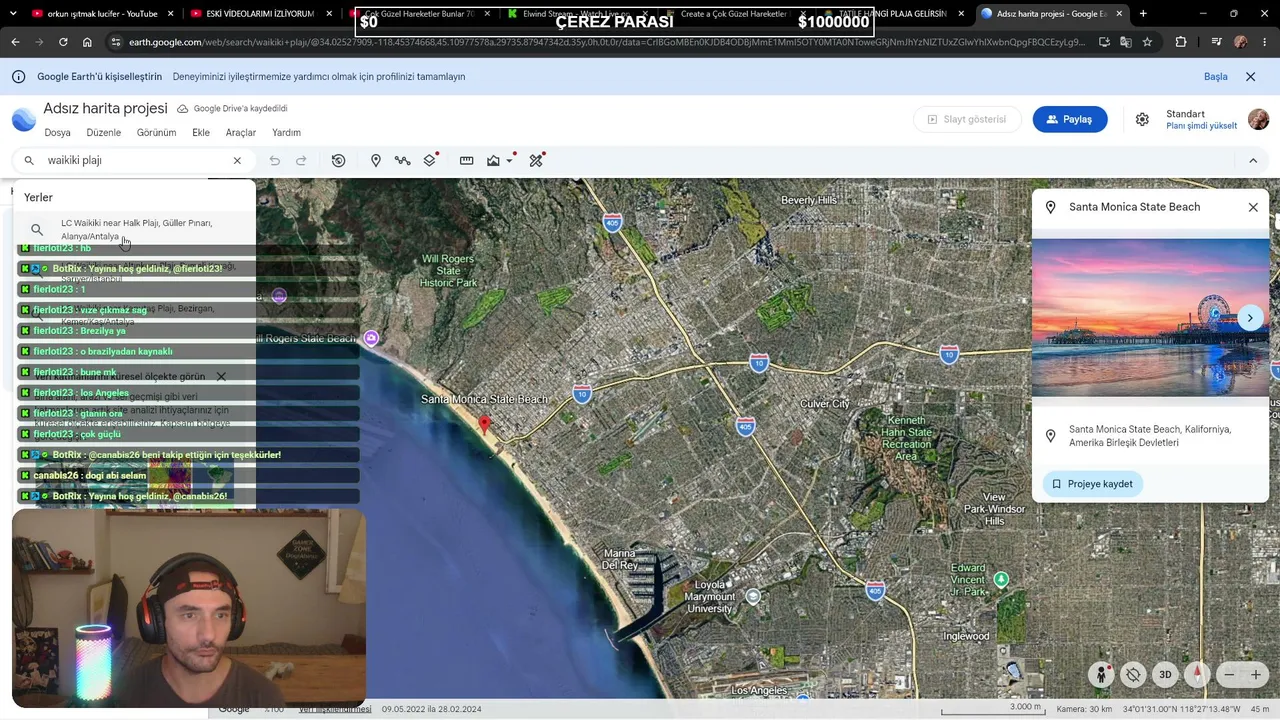The width and height of the screenshot is (1280, 720).
Task: Toggle the globe rotation control
Action: pos(1132,674)
